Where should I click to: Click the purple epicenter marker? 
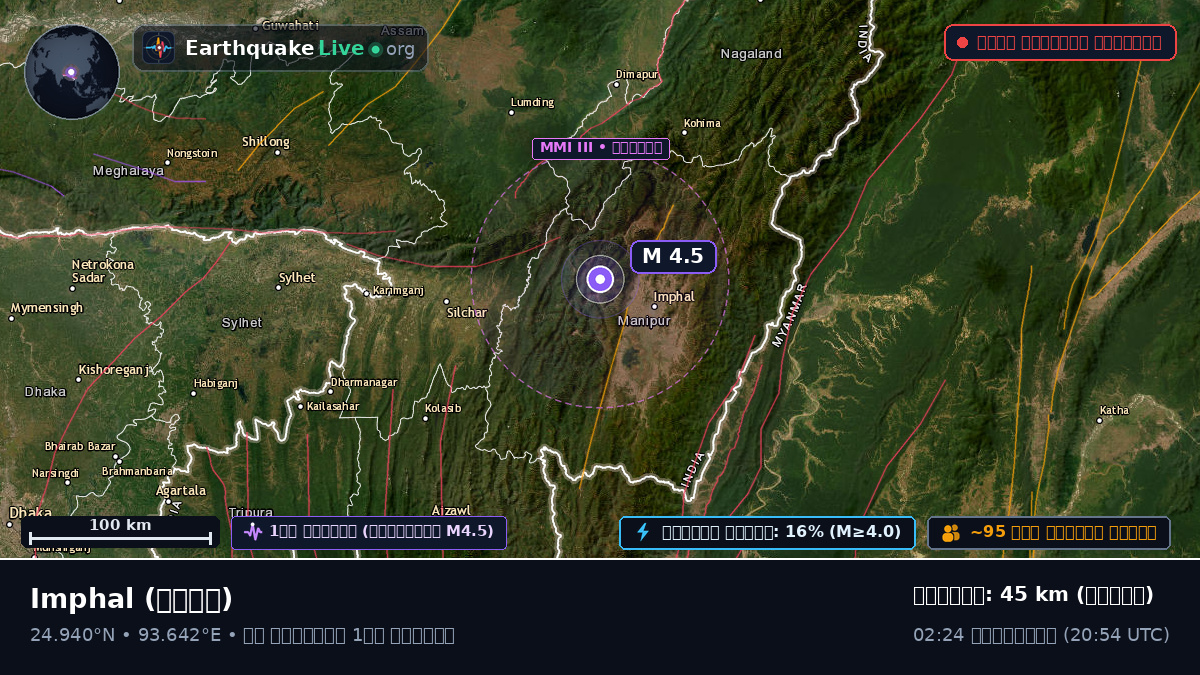600,279
